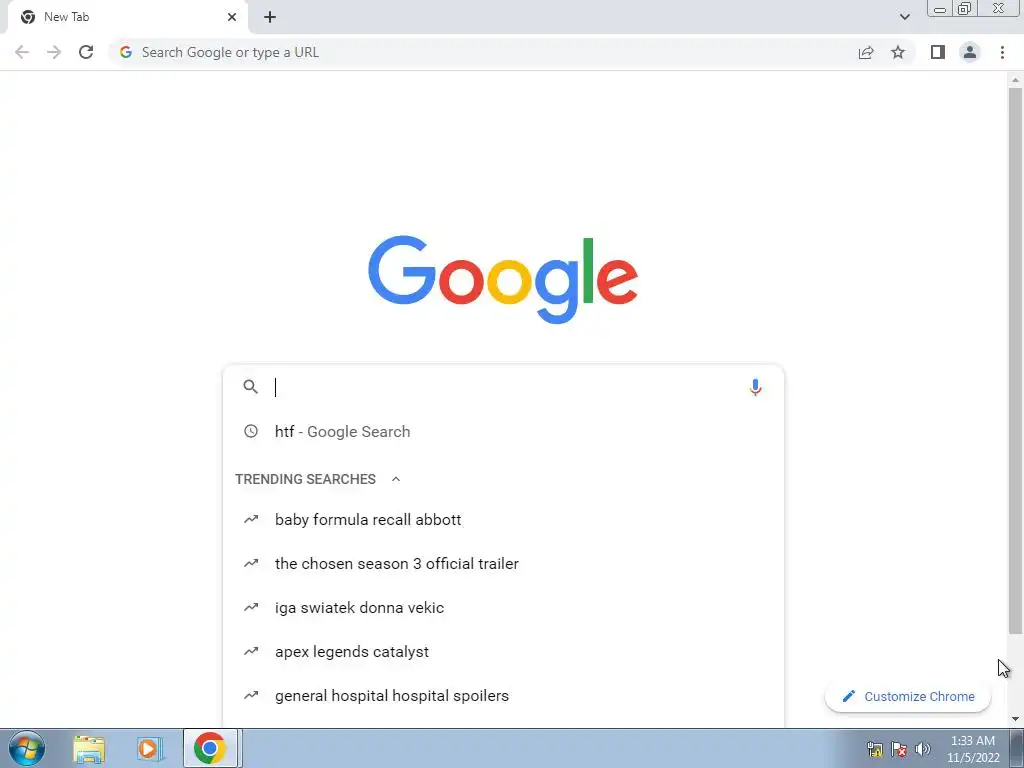Viewport: 1024px width, 768px height.
Task: Toggle the Chrome side panel icon
Action: tap(938, 52)
